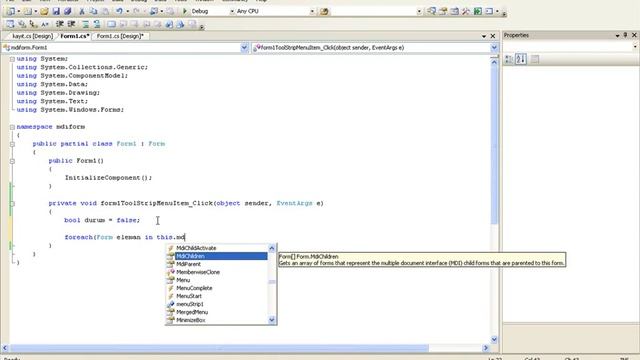Click the New Project toolbar icon
This screenshot has height=360, width=640.
(10, 11)
